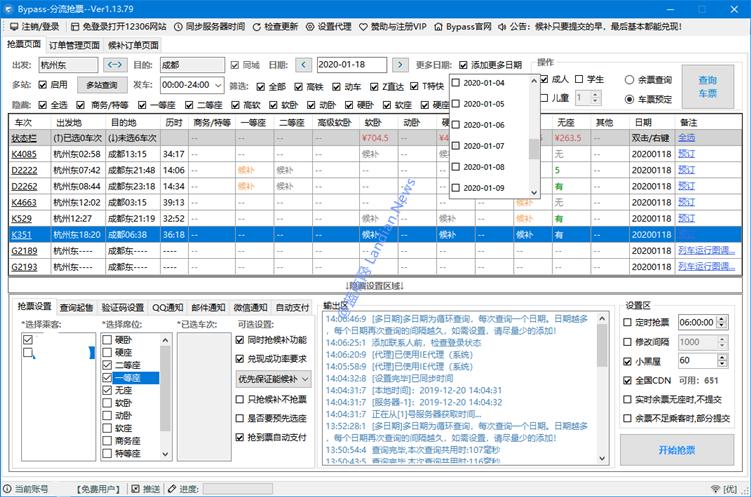Go to the previous date arrow
Image resolution: width=751 pixels, height=497 pixels.
click(304, 65)
